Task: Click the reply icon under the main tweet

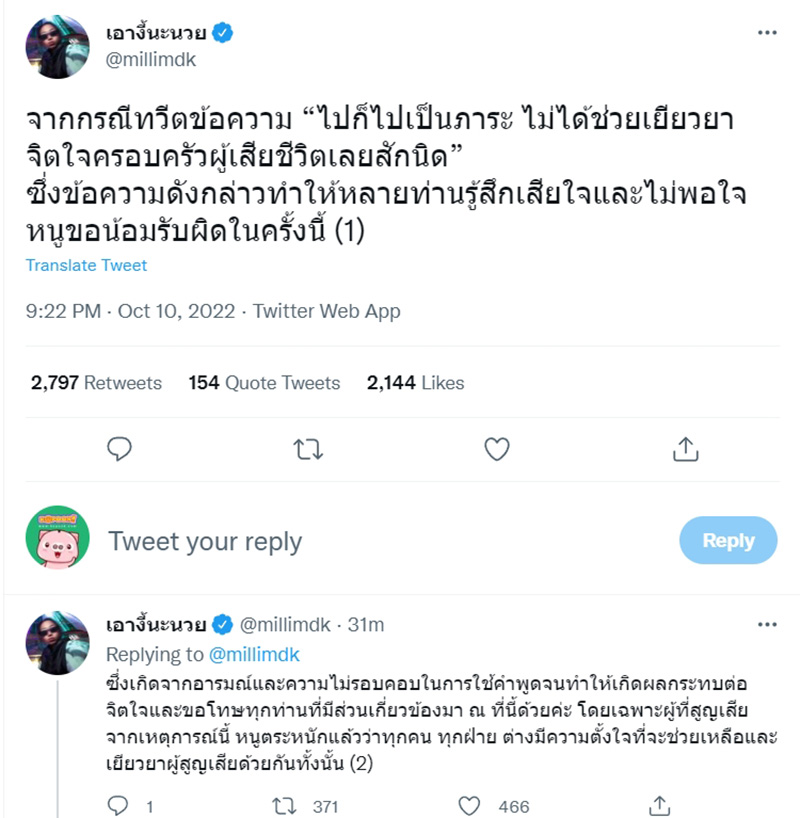Action: coord(120,451)
